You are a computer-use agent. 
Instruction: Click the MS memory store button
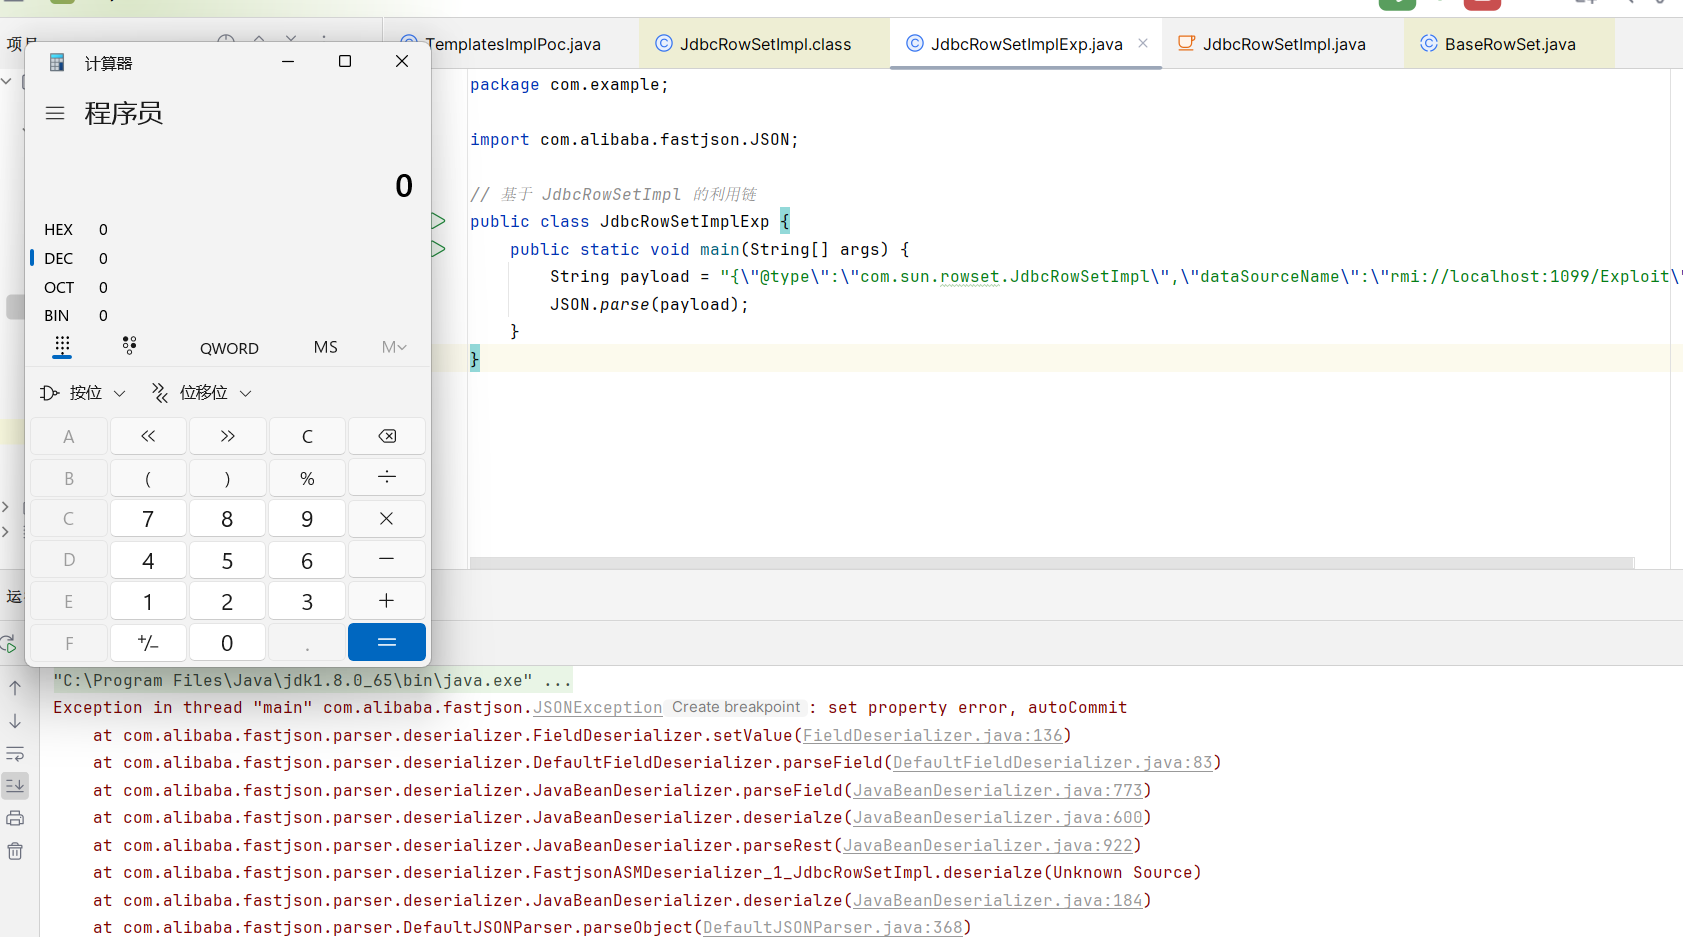[326, 347]
